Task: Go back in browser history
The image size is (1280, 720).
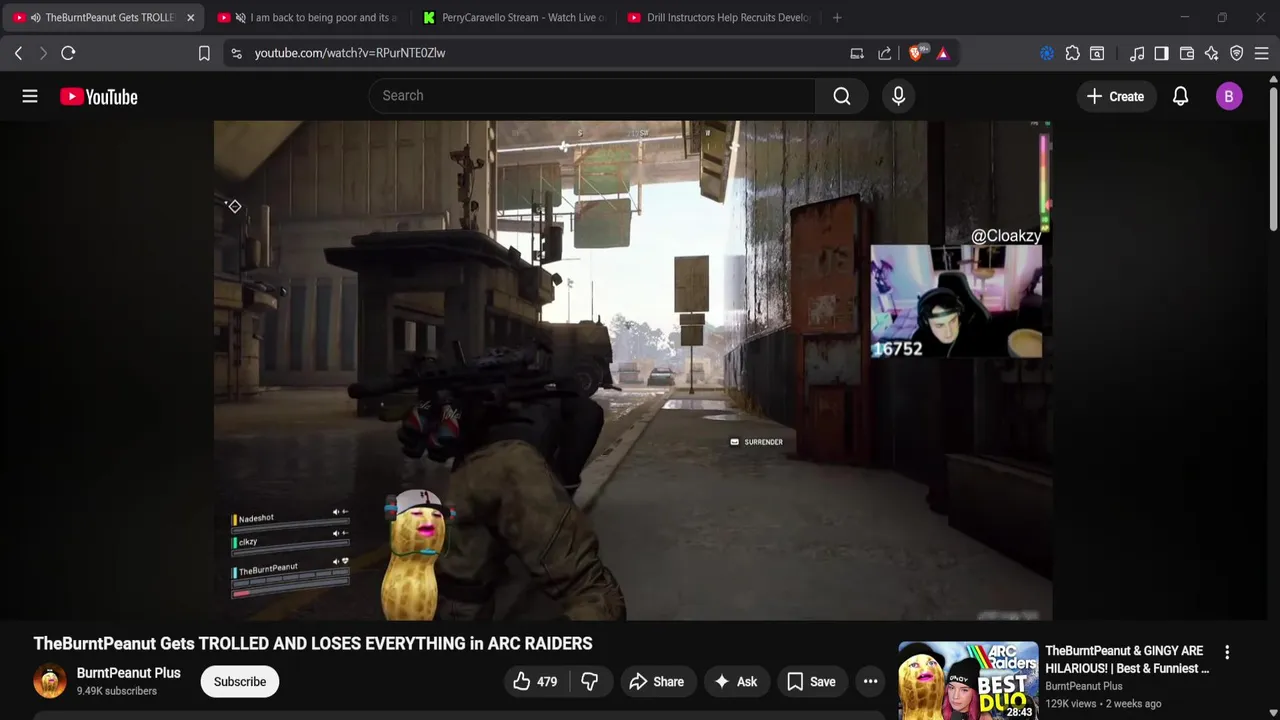Action: click(x=18, y=53)
